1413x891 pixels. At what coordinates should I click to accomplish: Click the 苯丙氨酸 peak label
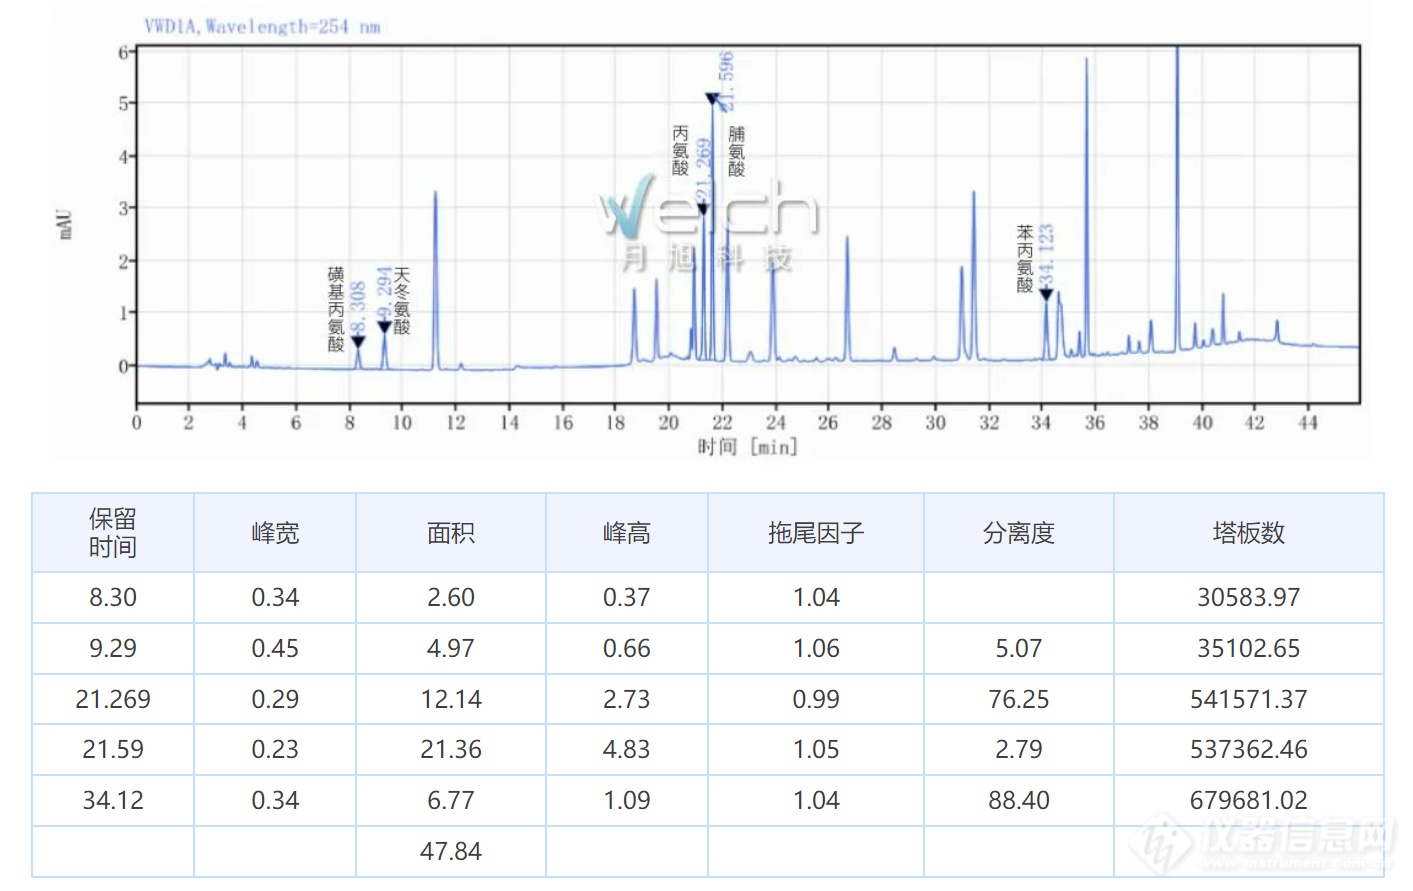tap(1025, 259)
